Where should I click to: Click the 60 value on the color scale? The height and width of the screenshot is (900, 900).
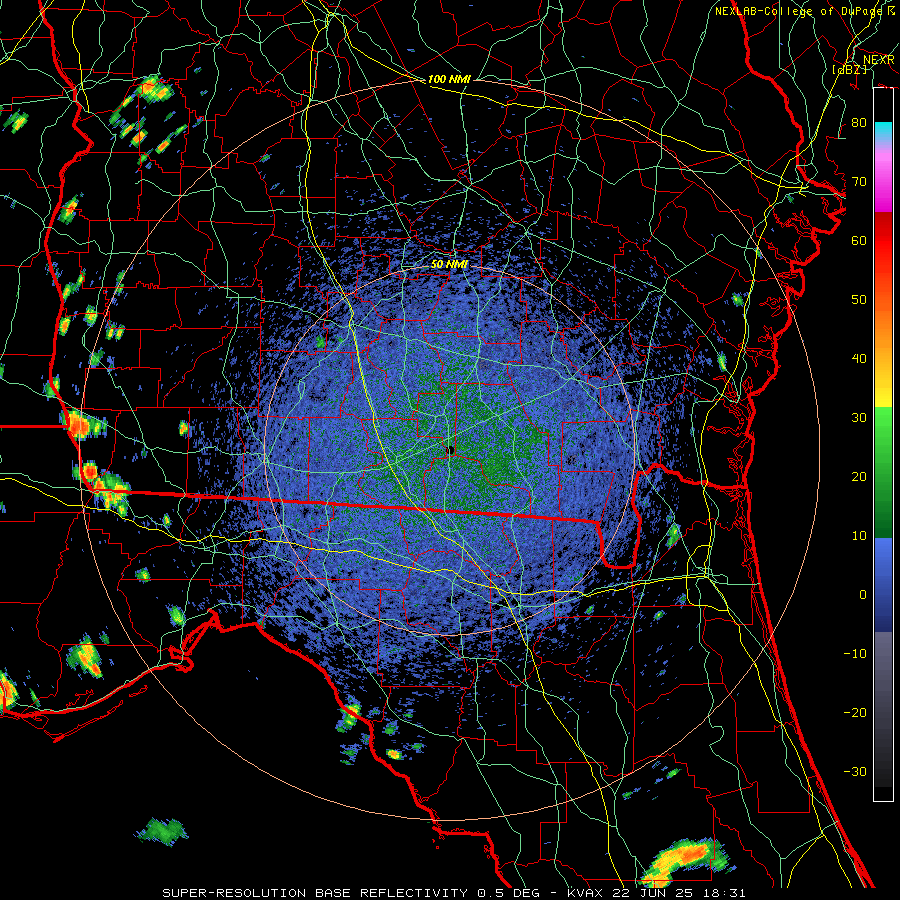859,240
